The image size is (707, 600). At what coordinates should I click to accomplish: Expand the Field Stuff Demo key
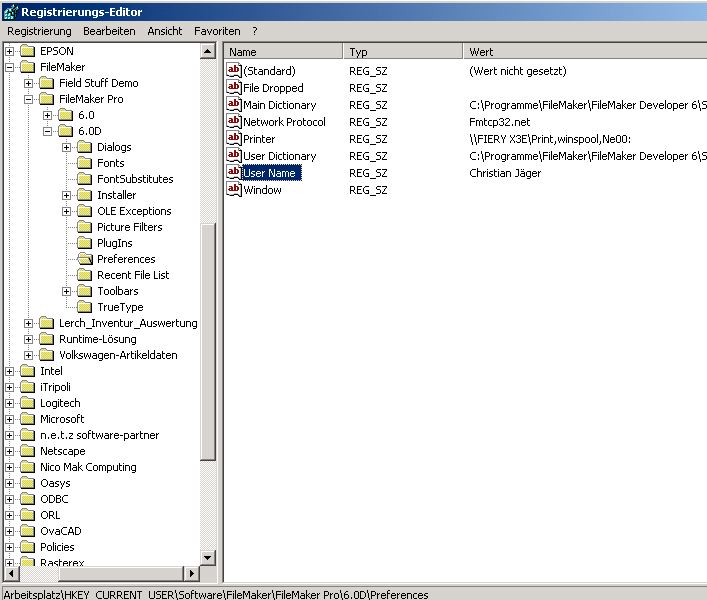tap(28, 83)
